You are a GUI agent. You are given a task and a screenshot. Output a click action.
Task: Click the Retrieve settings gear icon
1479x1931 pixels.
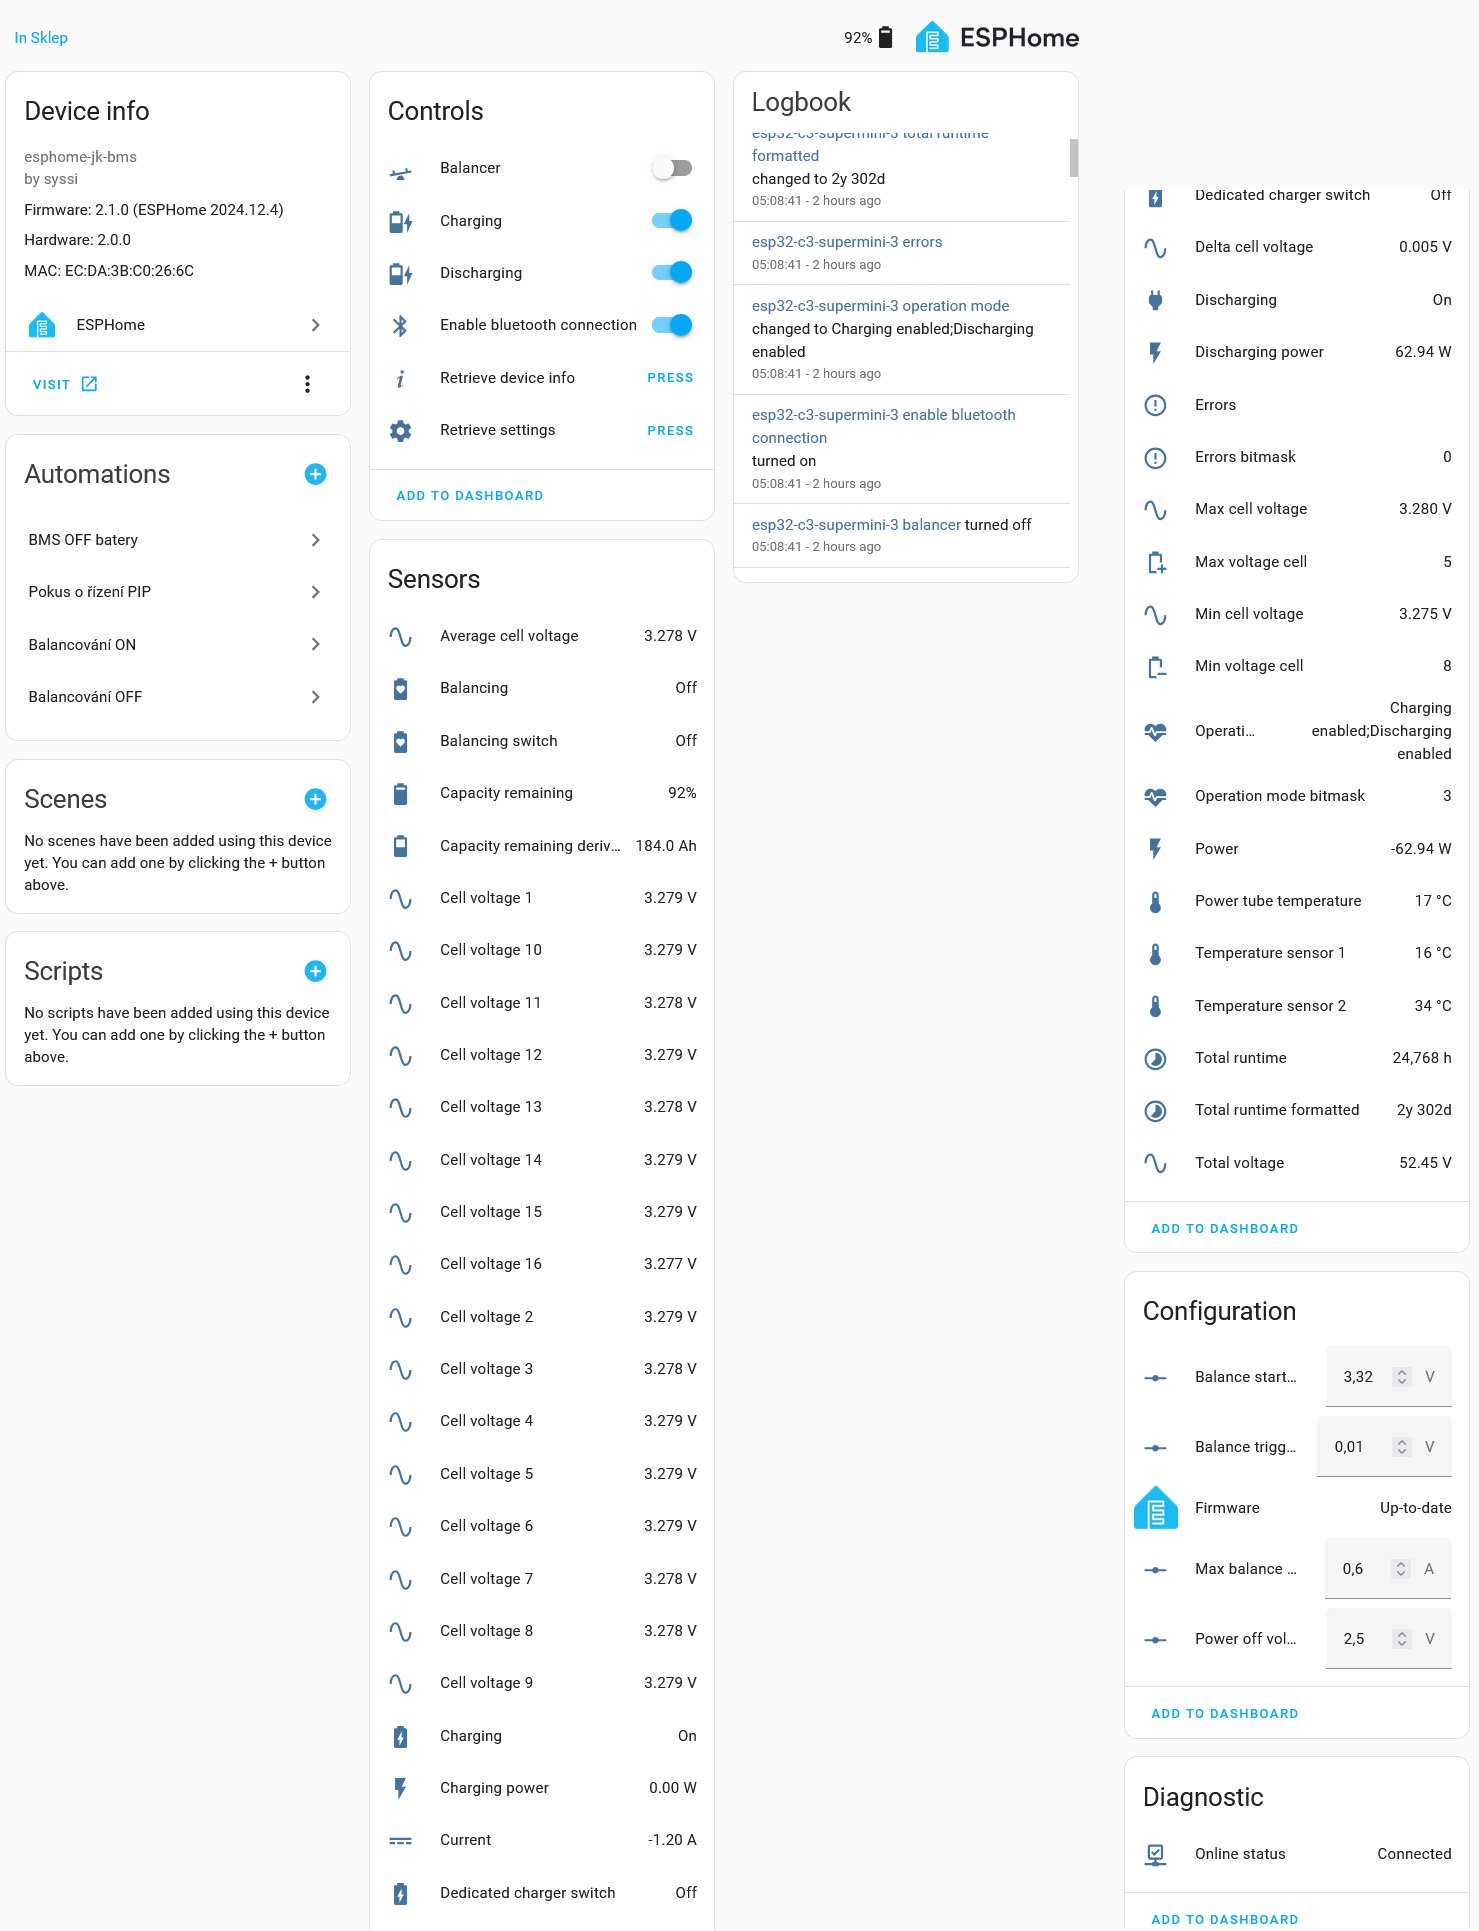[x=400, y=430]
